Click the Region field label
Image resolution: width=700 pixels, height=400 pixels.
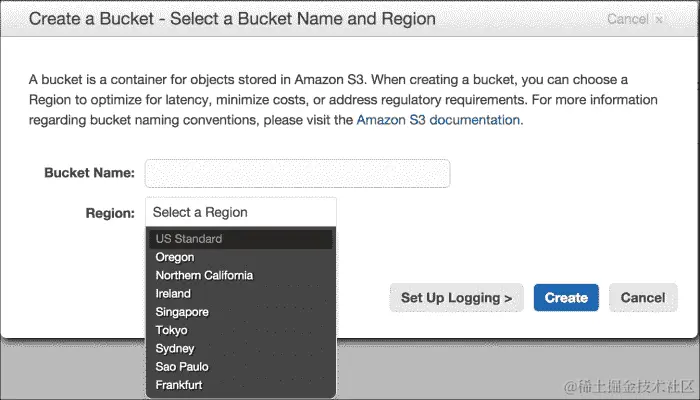(x=110, y=213)
